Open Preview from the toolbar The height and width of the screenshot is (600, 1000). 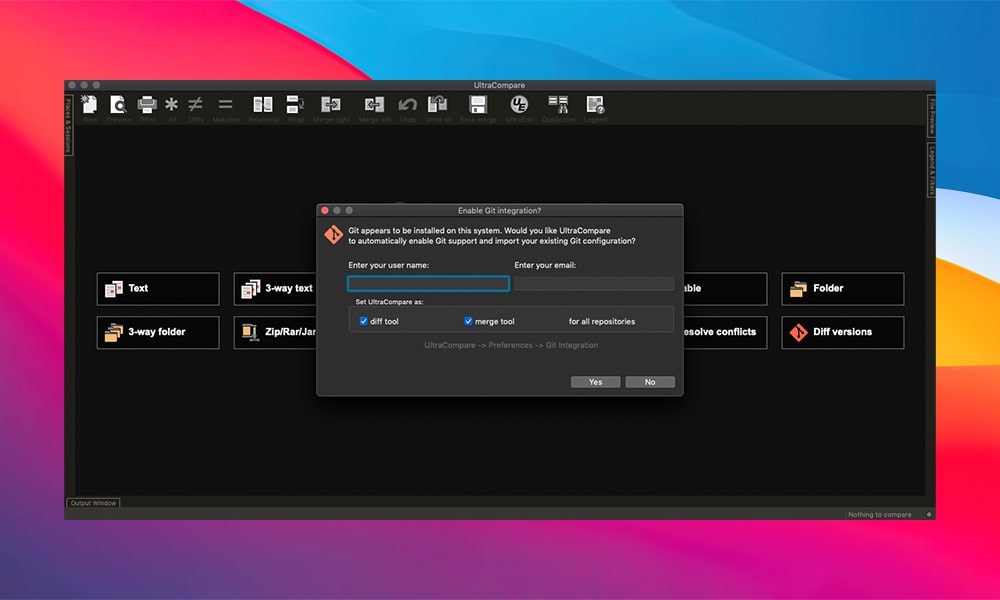point(118,105)
